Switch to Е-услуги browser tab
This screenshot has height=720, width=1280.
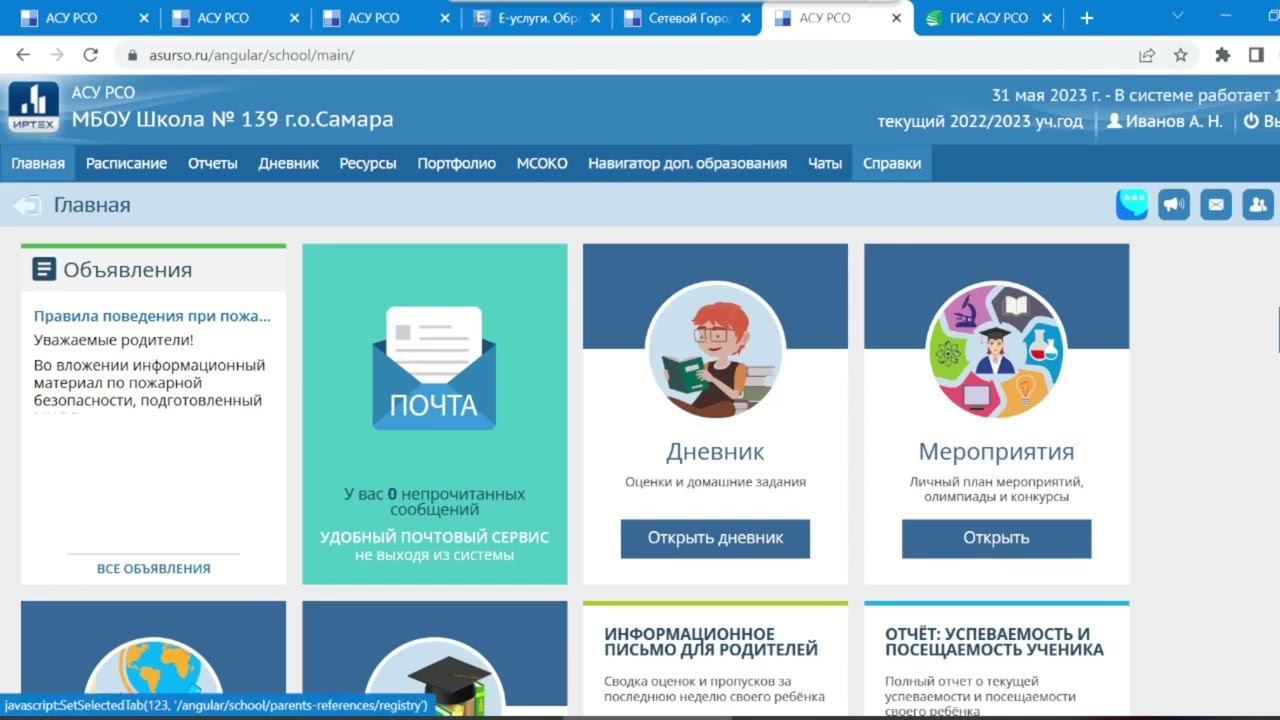click(538, 18)
